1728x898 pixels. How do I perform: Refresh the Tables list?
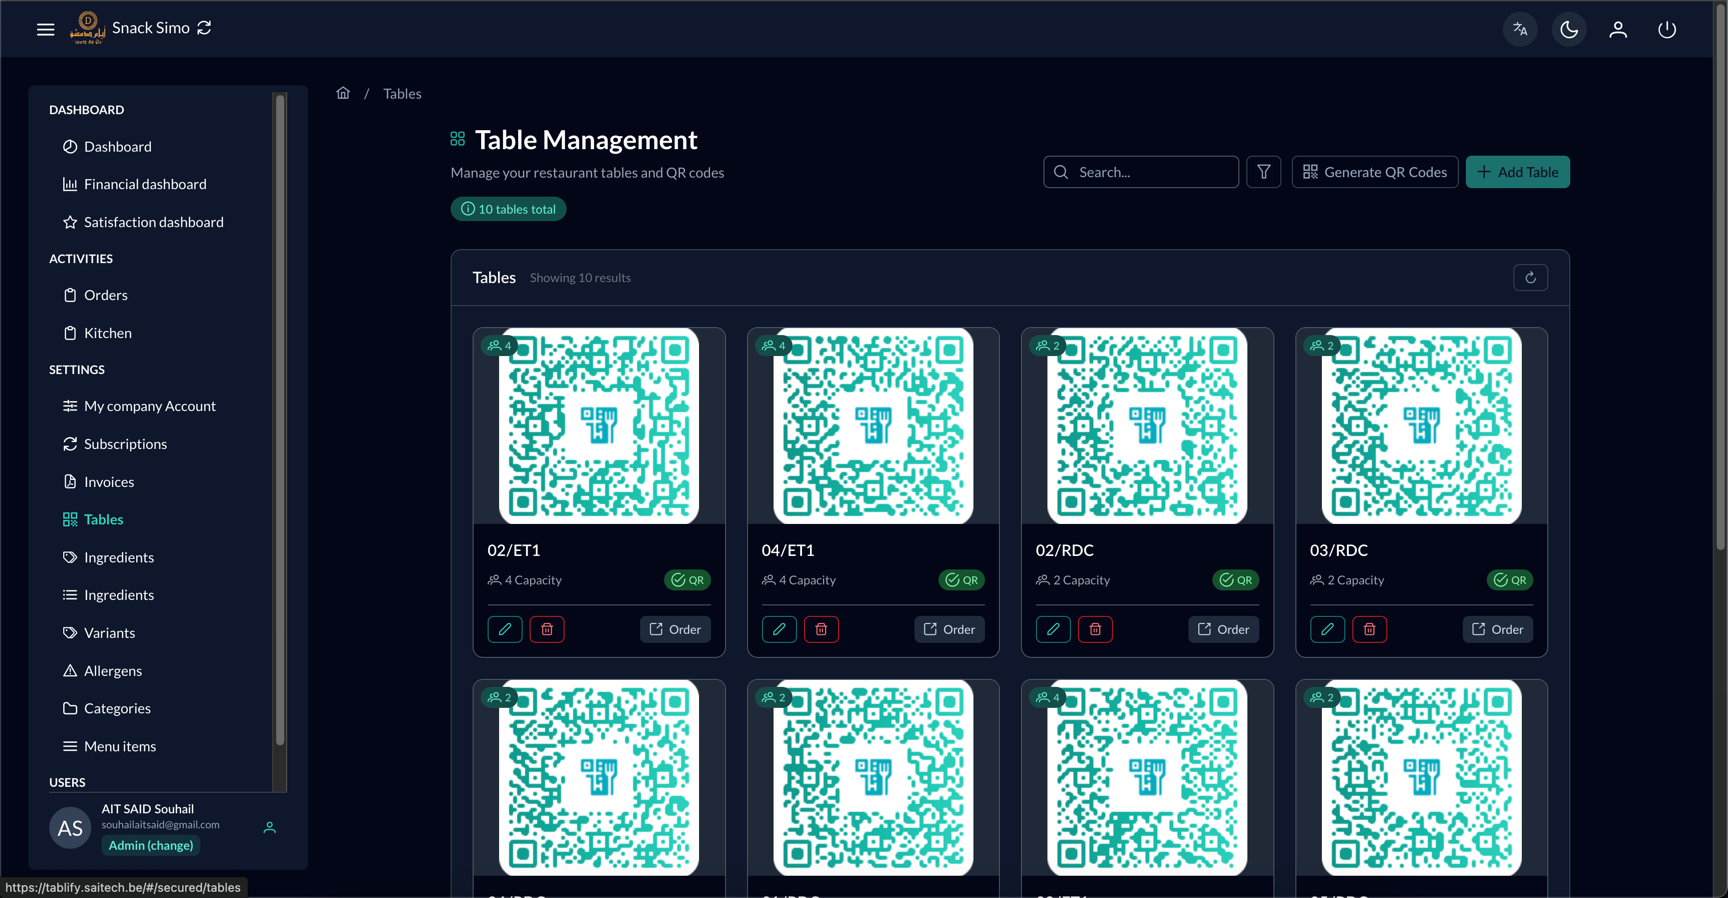pos(1530,278)
